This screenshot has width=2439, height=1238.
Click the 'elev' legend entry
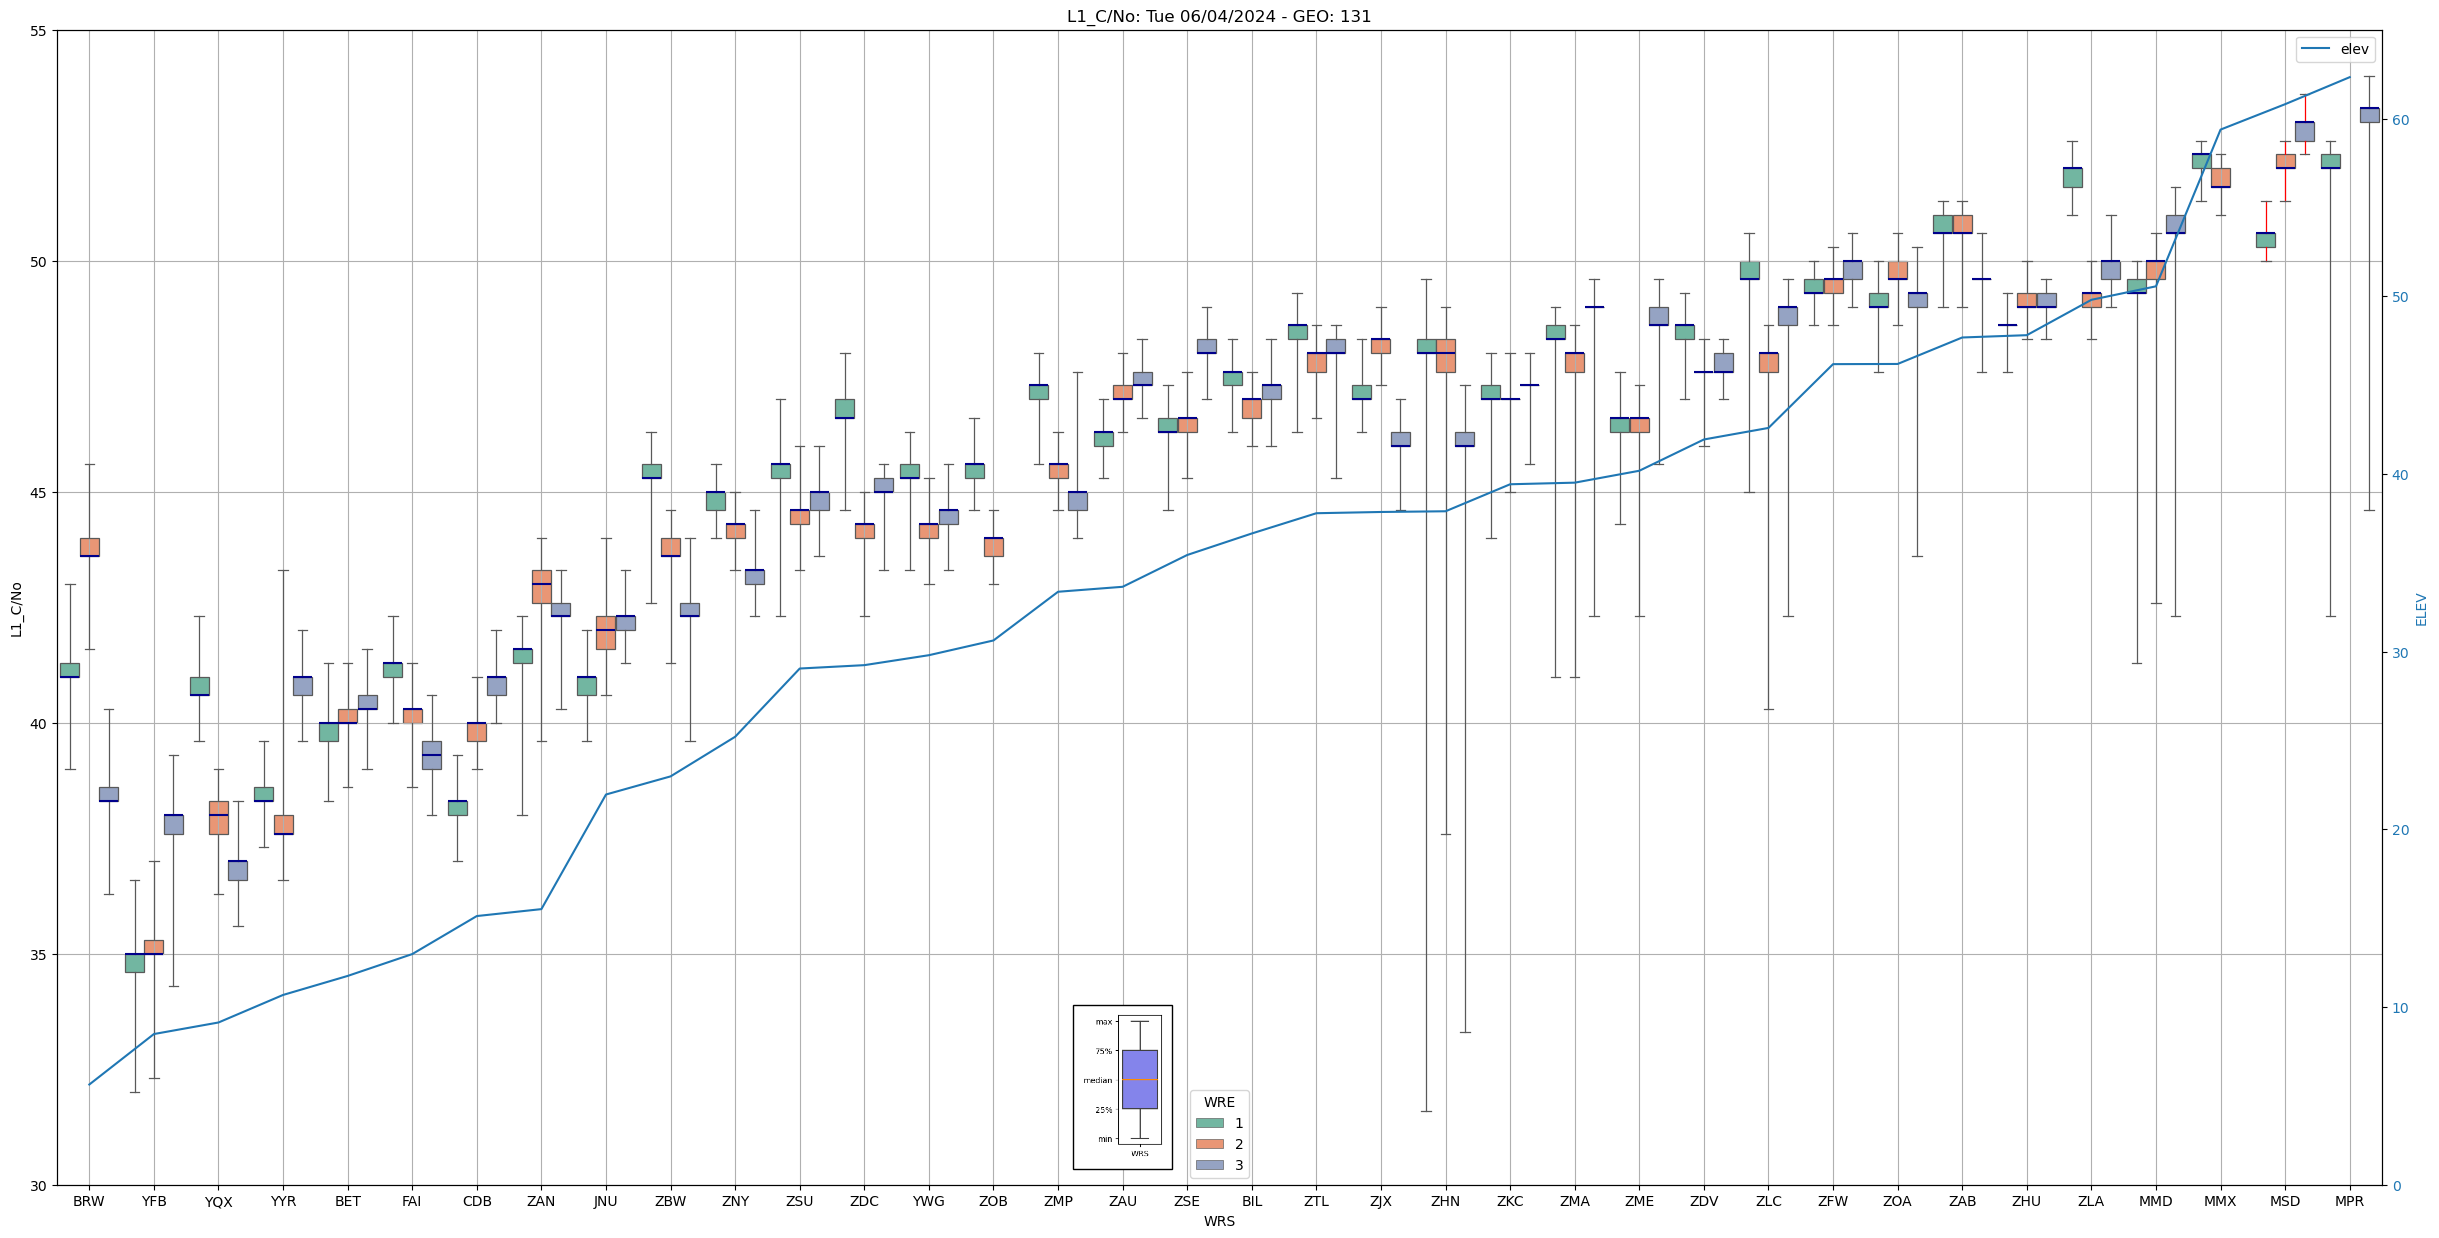coord(2335,49)
